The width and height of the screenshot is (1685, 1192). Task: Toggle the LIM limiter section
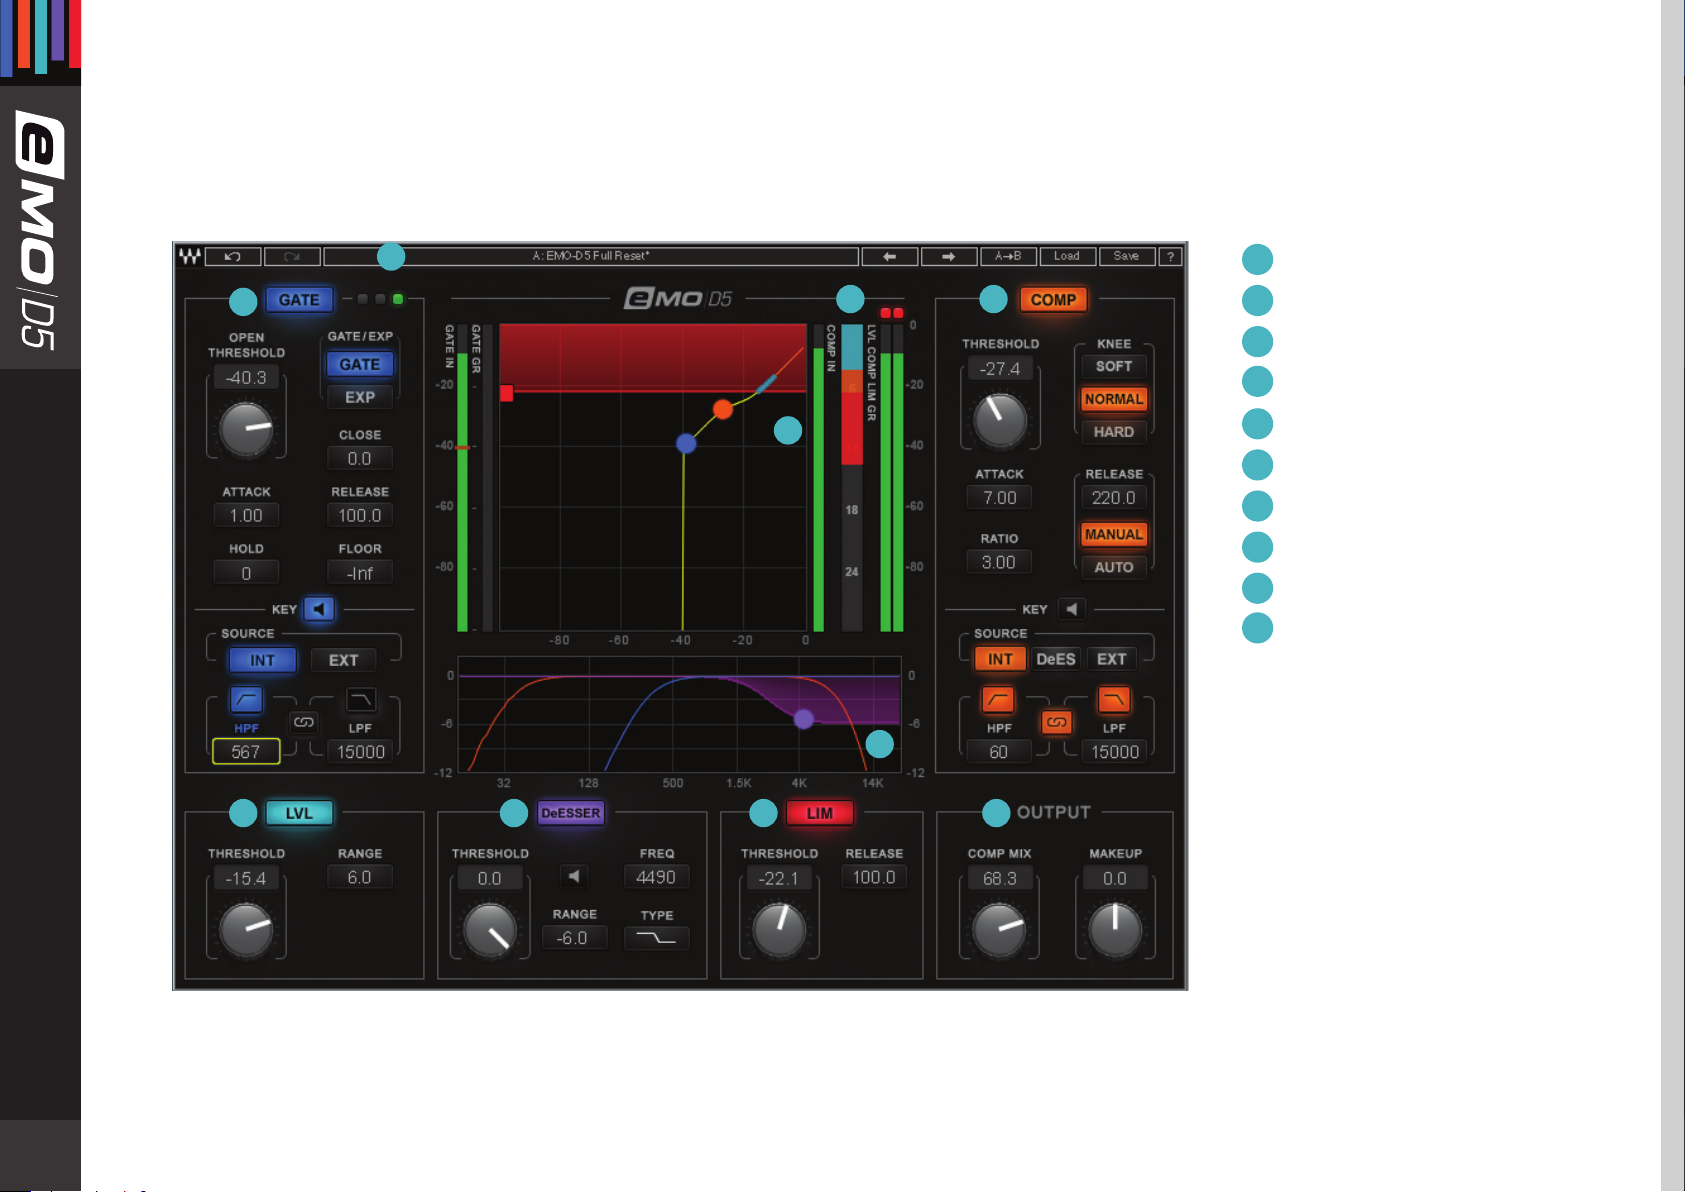click(x=820, y=813)
